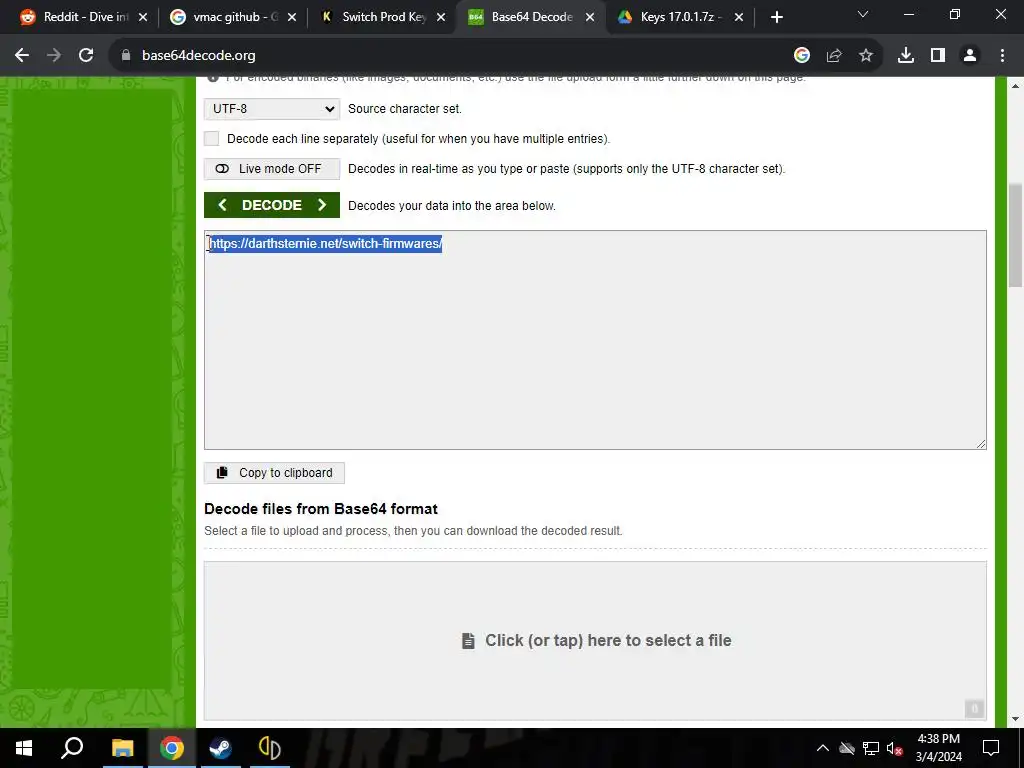
Task: Close the vmac github tab
Action: pyautogui.click(x=292, y=17)
